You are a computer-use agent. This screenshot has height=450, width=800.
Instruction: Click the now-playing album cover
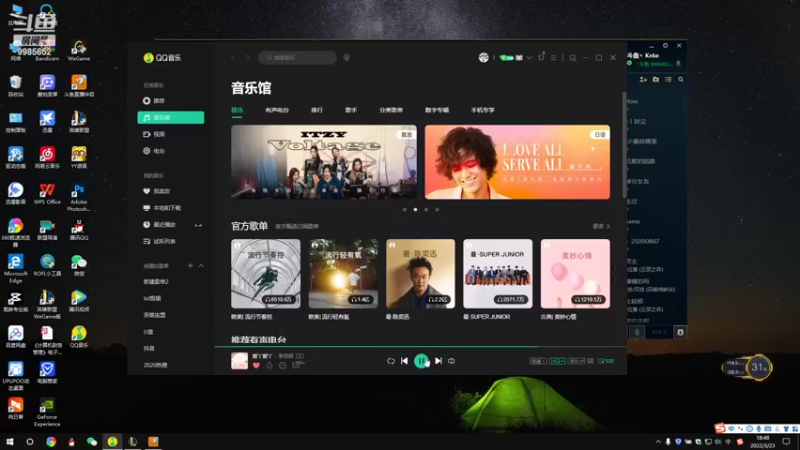click(239, 361)
